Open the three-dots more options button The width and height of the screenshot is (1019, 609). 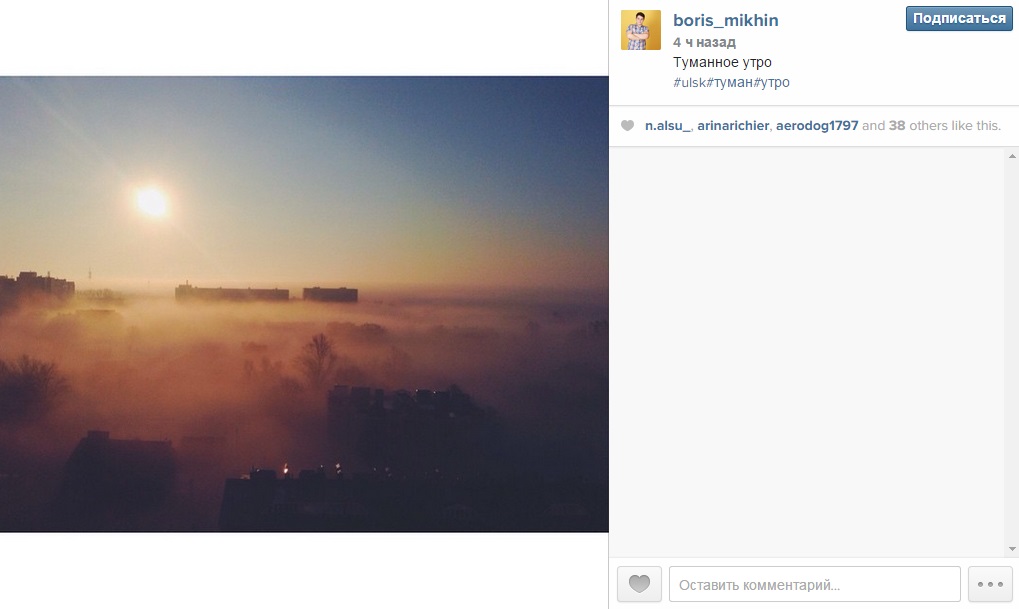990,584
